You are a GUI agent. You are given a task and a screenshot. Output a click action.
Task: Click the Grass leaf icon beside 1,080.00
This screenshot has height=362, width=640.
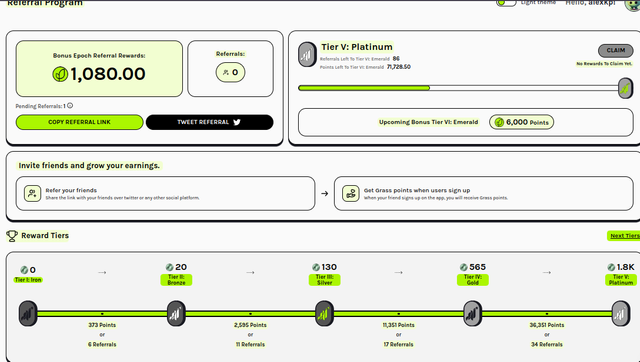click(x=60, y=74)
